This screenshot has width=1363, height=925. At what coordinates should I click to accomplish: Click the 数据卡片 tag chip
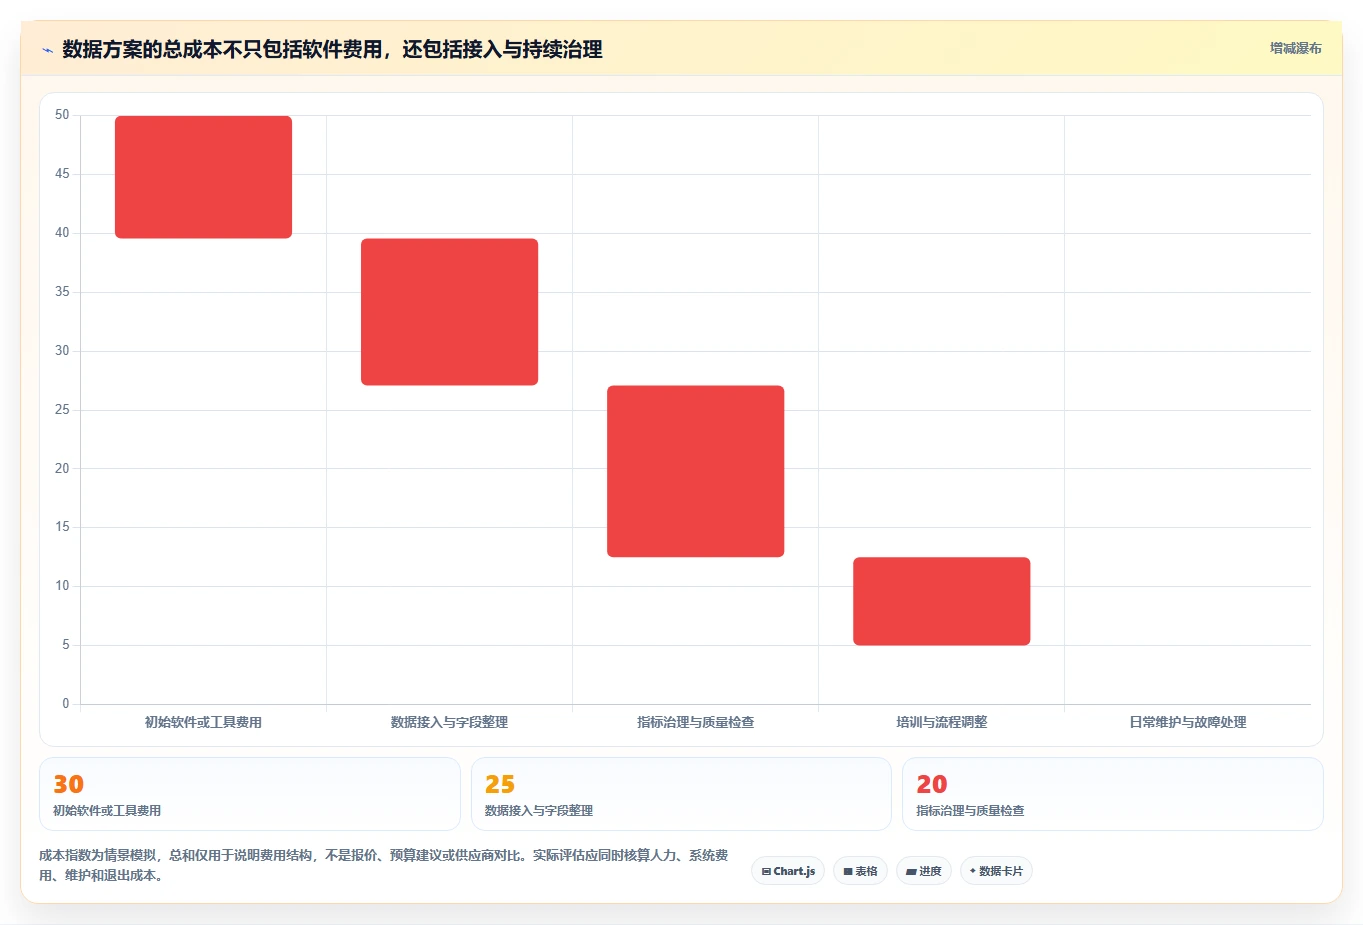point(996,871)
